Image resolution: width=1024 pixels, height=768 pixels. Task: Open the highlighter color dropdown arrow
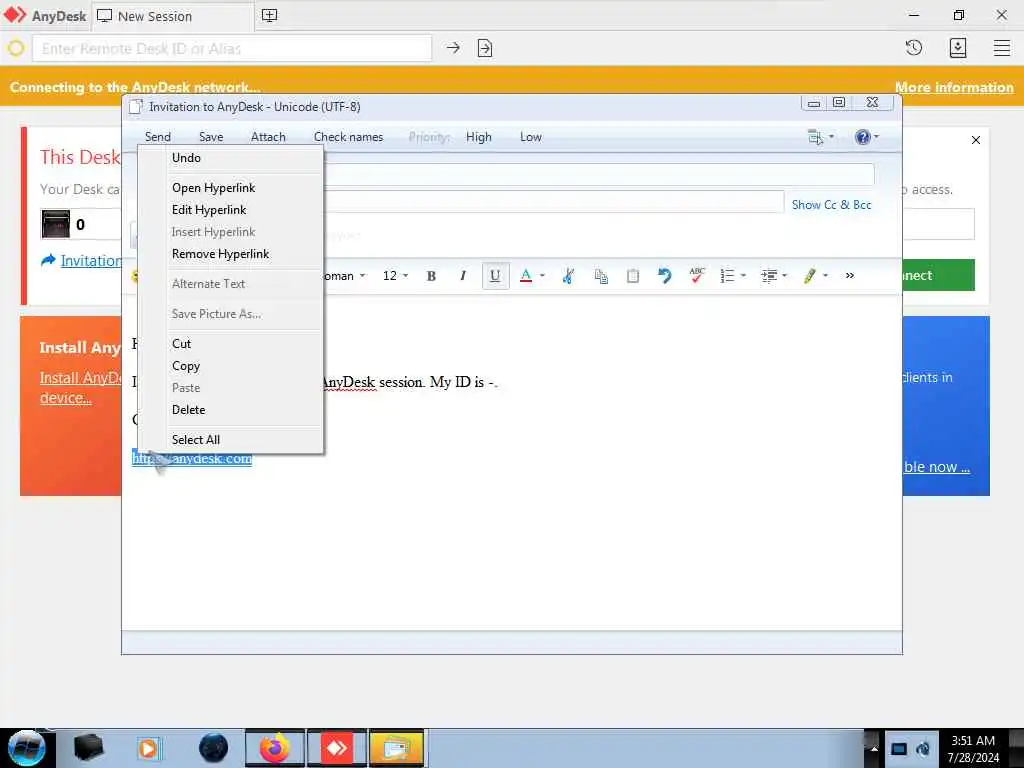[x=825, y=276]
